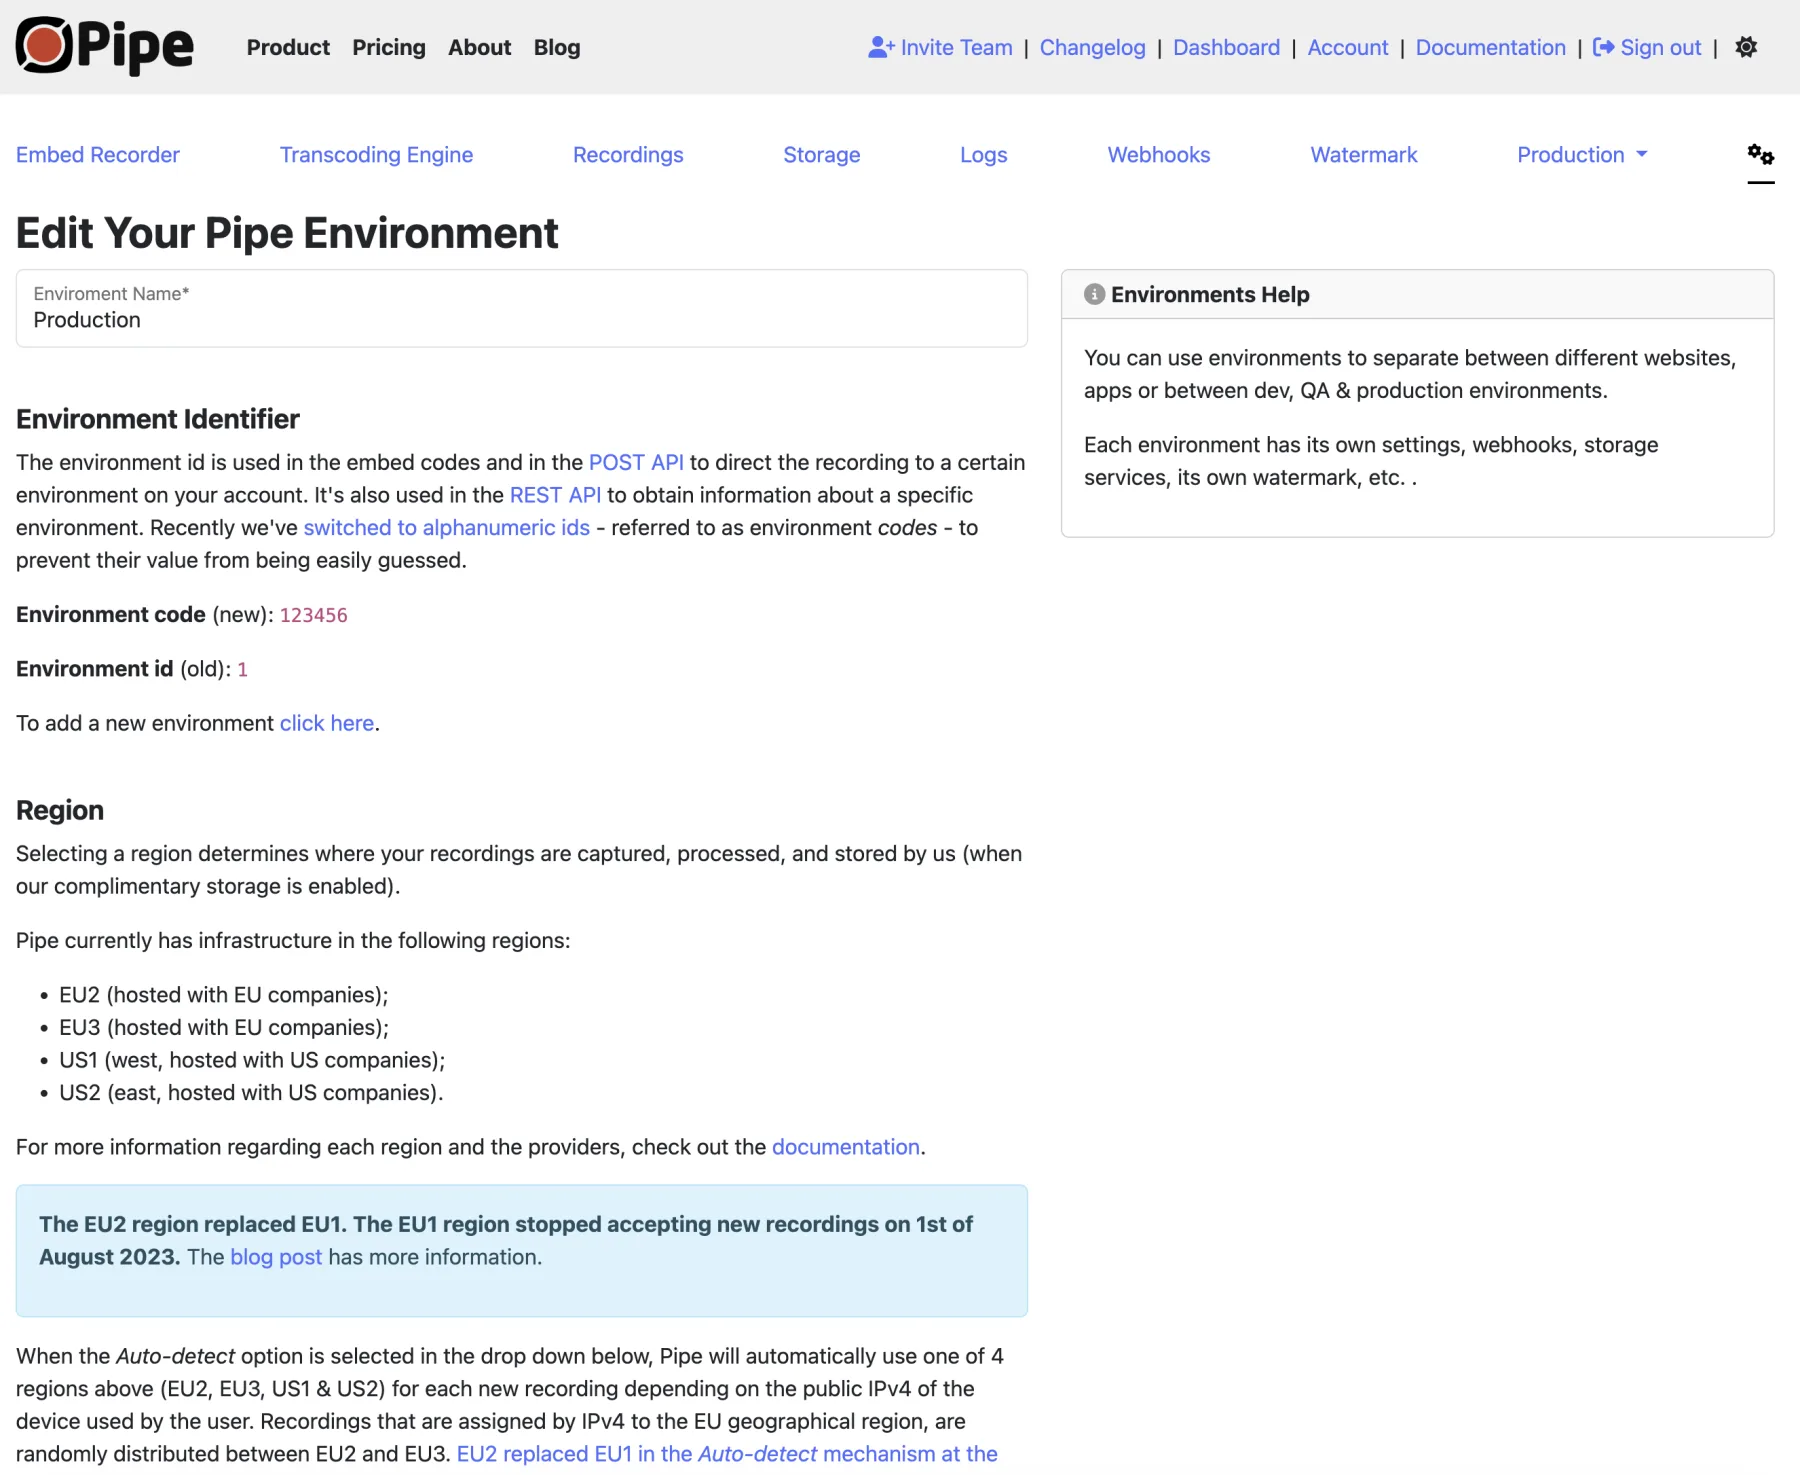This screenshot has height=1475, width=1800.
Task: Follow the REST API link
Action: pyautogui.click(x=555, y=495)
